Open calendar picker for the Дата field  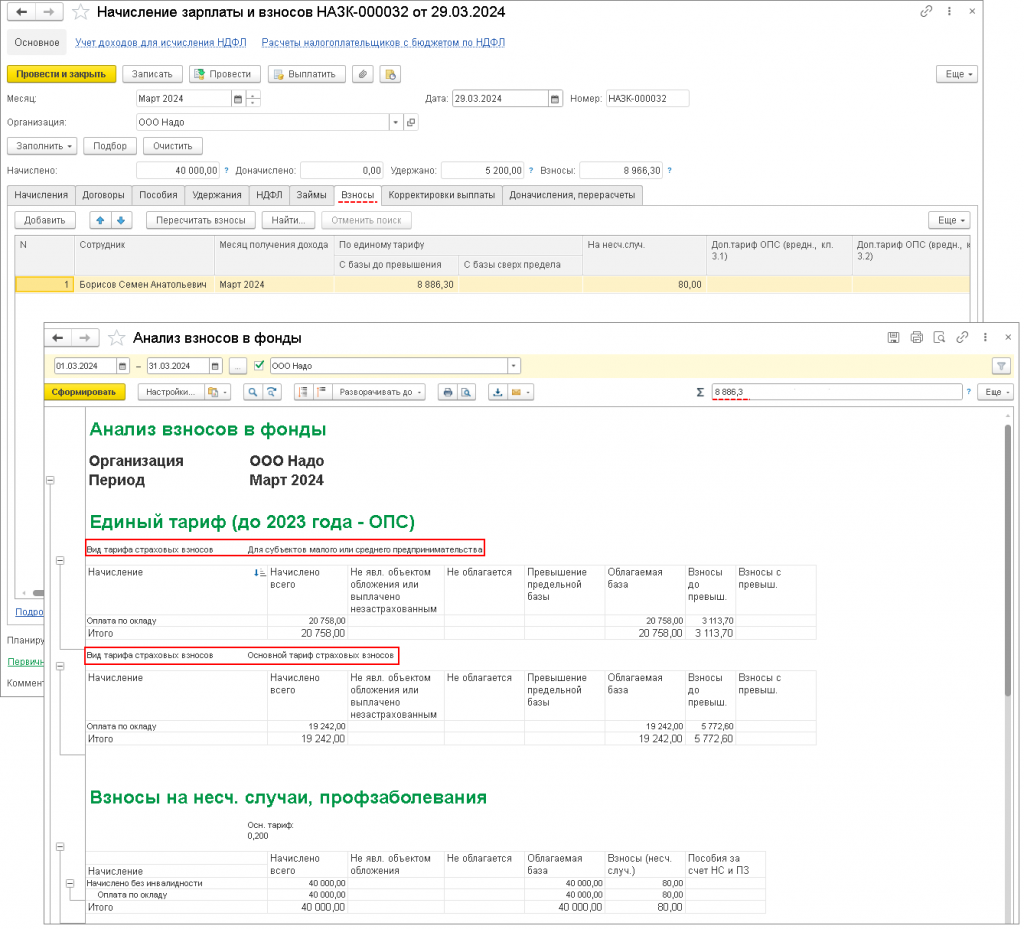[x=555, y=99]
